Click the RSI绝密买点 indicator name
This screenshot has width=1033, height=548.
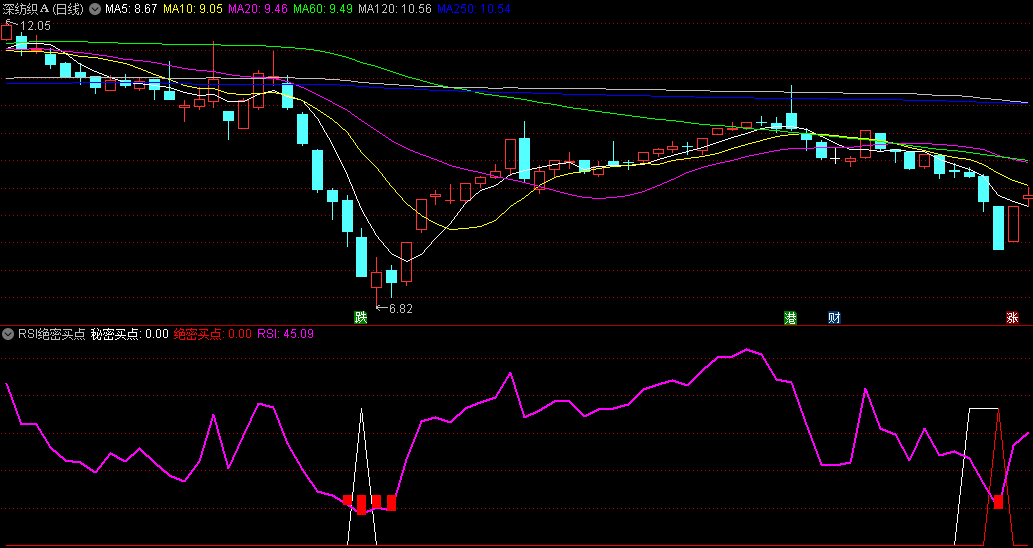tap(52, 334)
